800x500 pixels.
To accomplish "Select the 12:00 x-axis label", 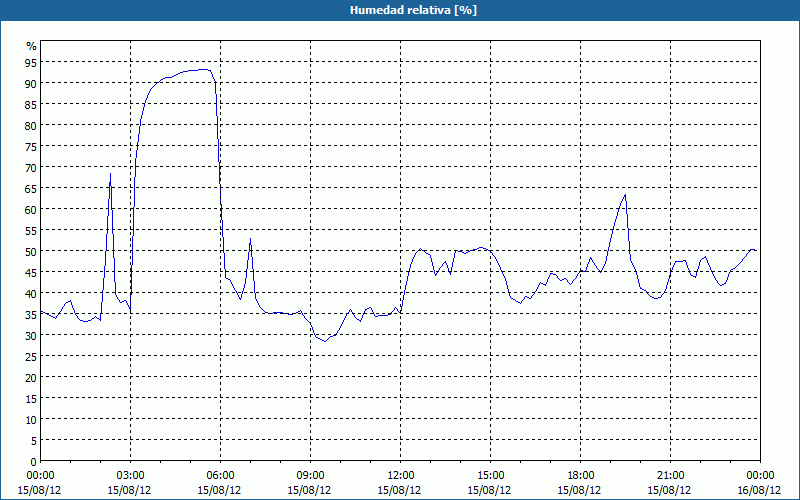I will click(x=401, y=476).
